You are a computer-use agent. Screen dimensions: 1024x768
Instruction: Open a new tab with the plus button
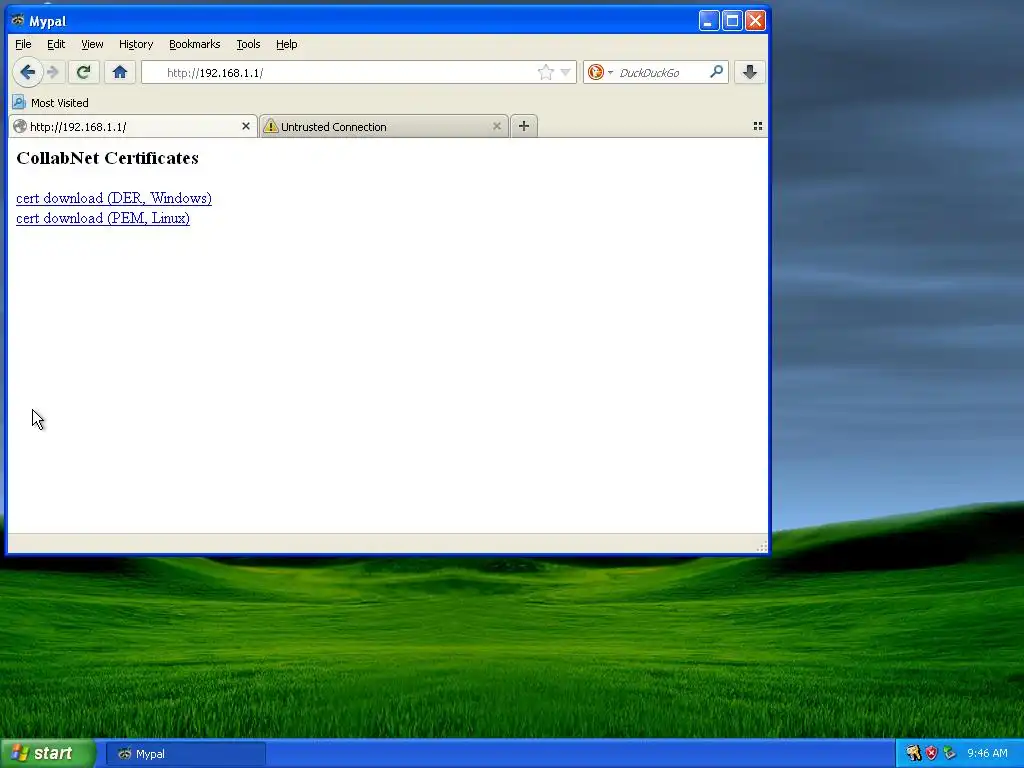524,126
